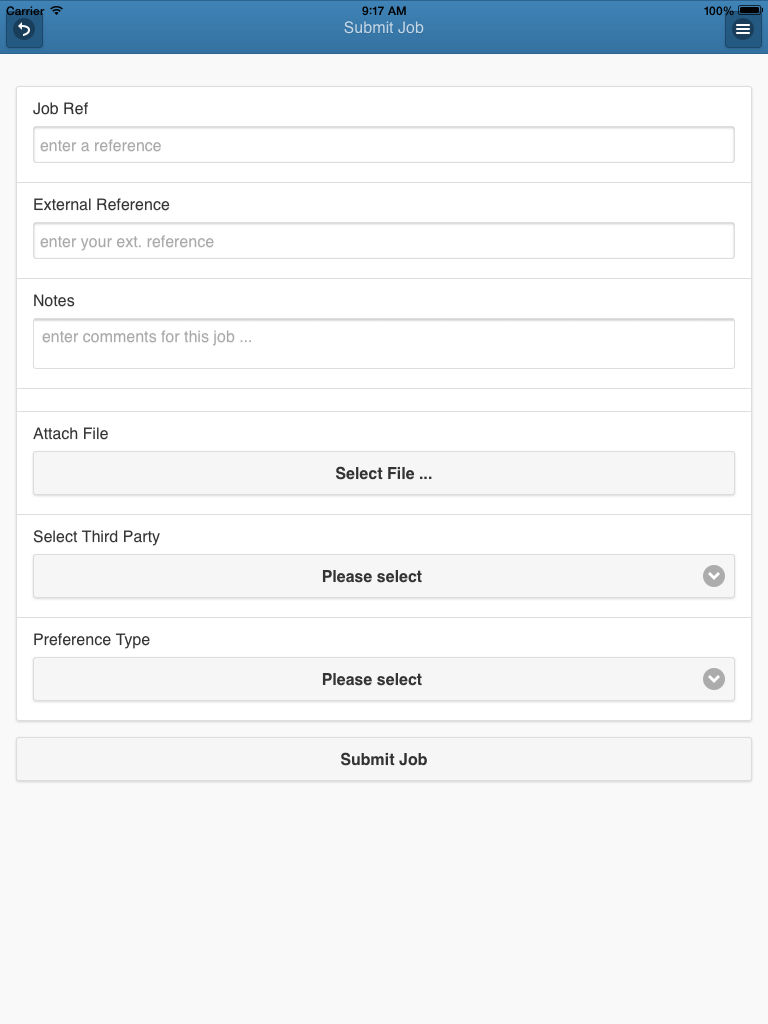Expand the Select Third Party dropdown
The image size is (768, 1024).
pos(384,576)
